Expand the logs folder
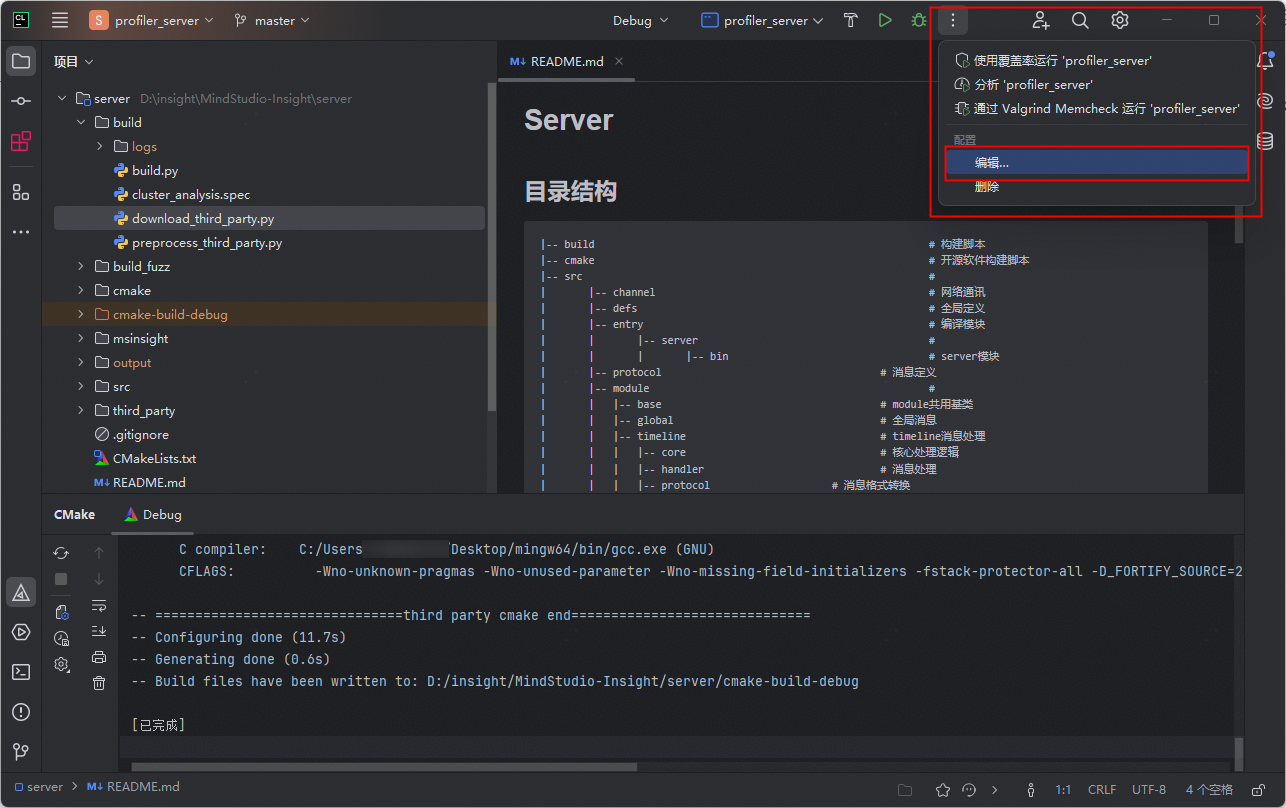Image resolution: width=1286 pixels, height=808 pixels. point(100,147)
